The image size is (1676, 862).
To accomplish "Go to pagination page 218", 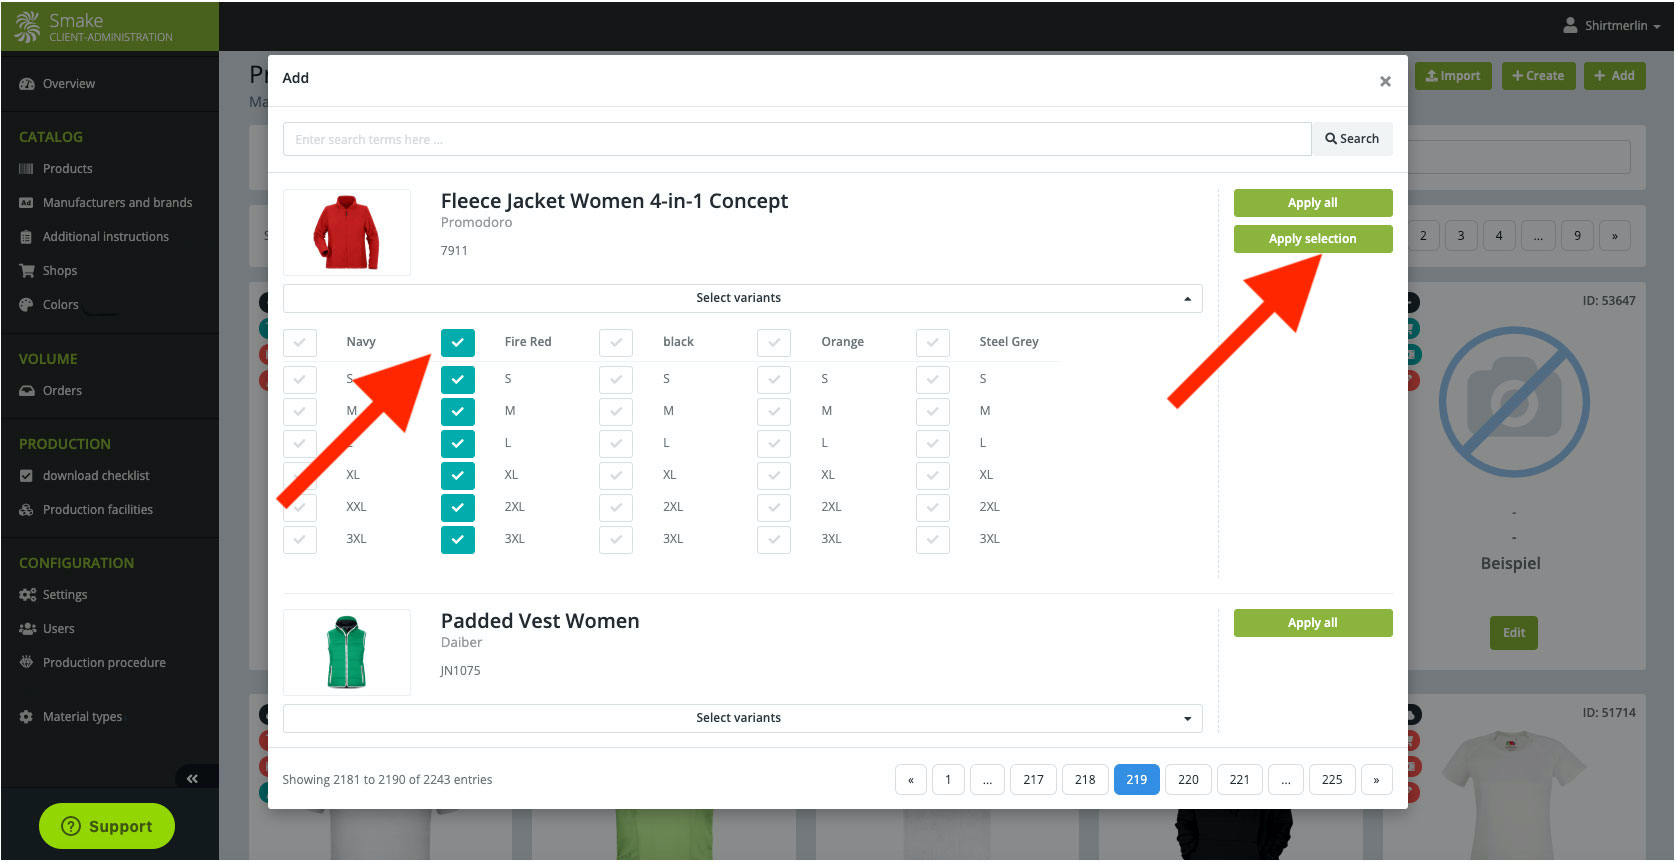I will [x=1085, y=780].
